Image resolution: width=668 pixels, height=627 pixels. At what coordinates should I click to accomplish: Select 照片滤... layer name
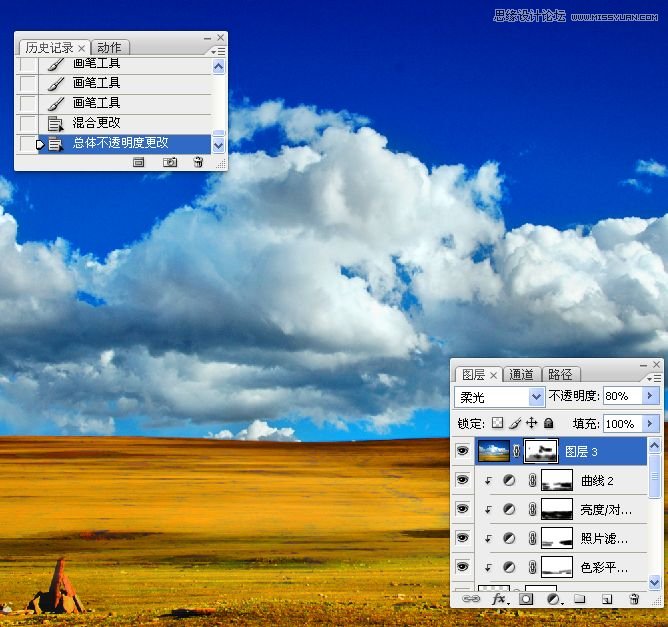[x=604, y=538]
